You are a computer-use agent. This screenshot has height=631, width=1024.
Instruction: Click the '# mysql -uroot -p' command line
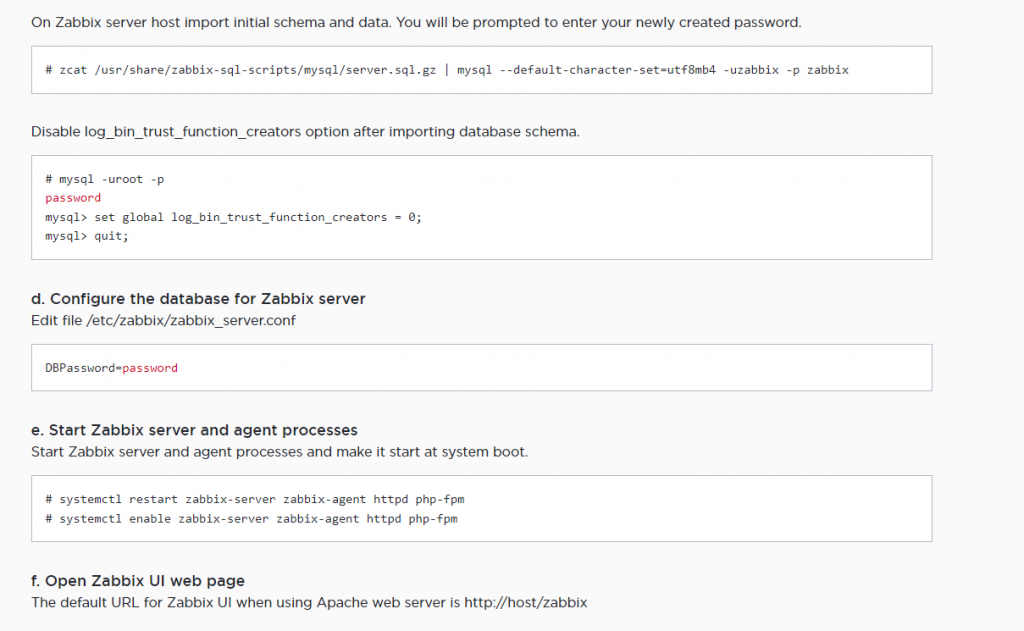coord(104,179)
